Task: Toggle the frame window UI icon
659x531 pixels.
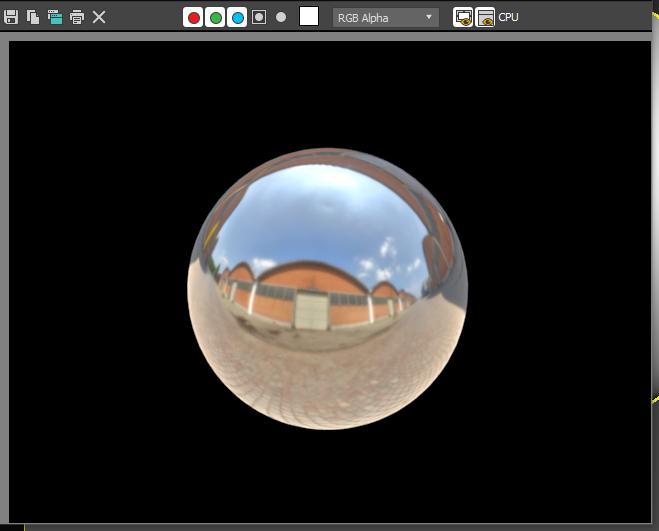Action: pyautogui.click(x=485, y=18)
